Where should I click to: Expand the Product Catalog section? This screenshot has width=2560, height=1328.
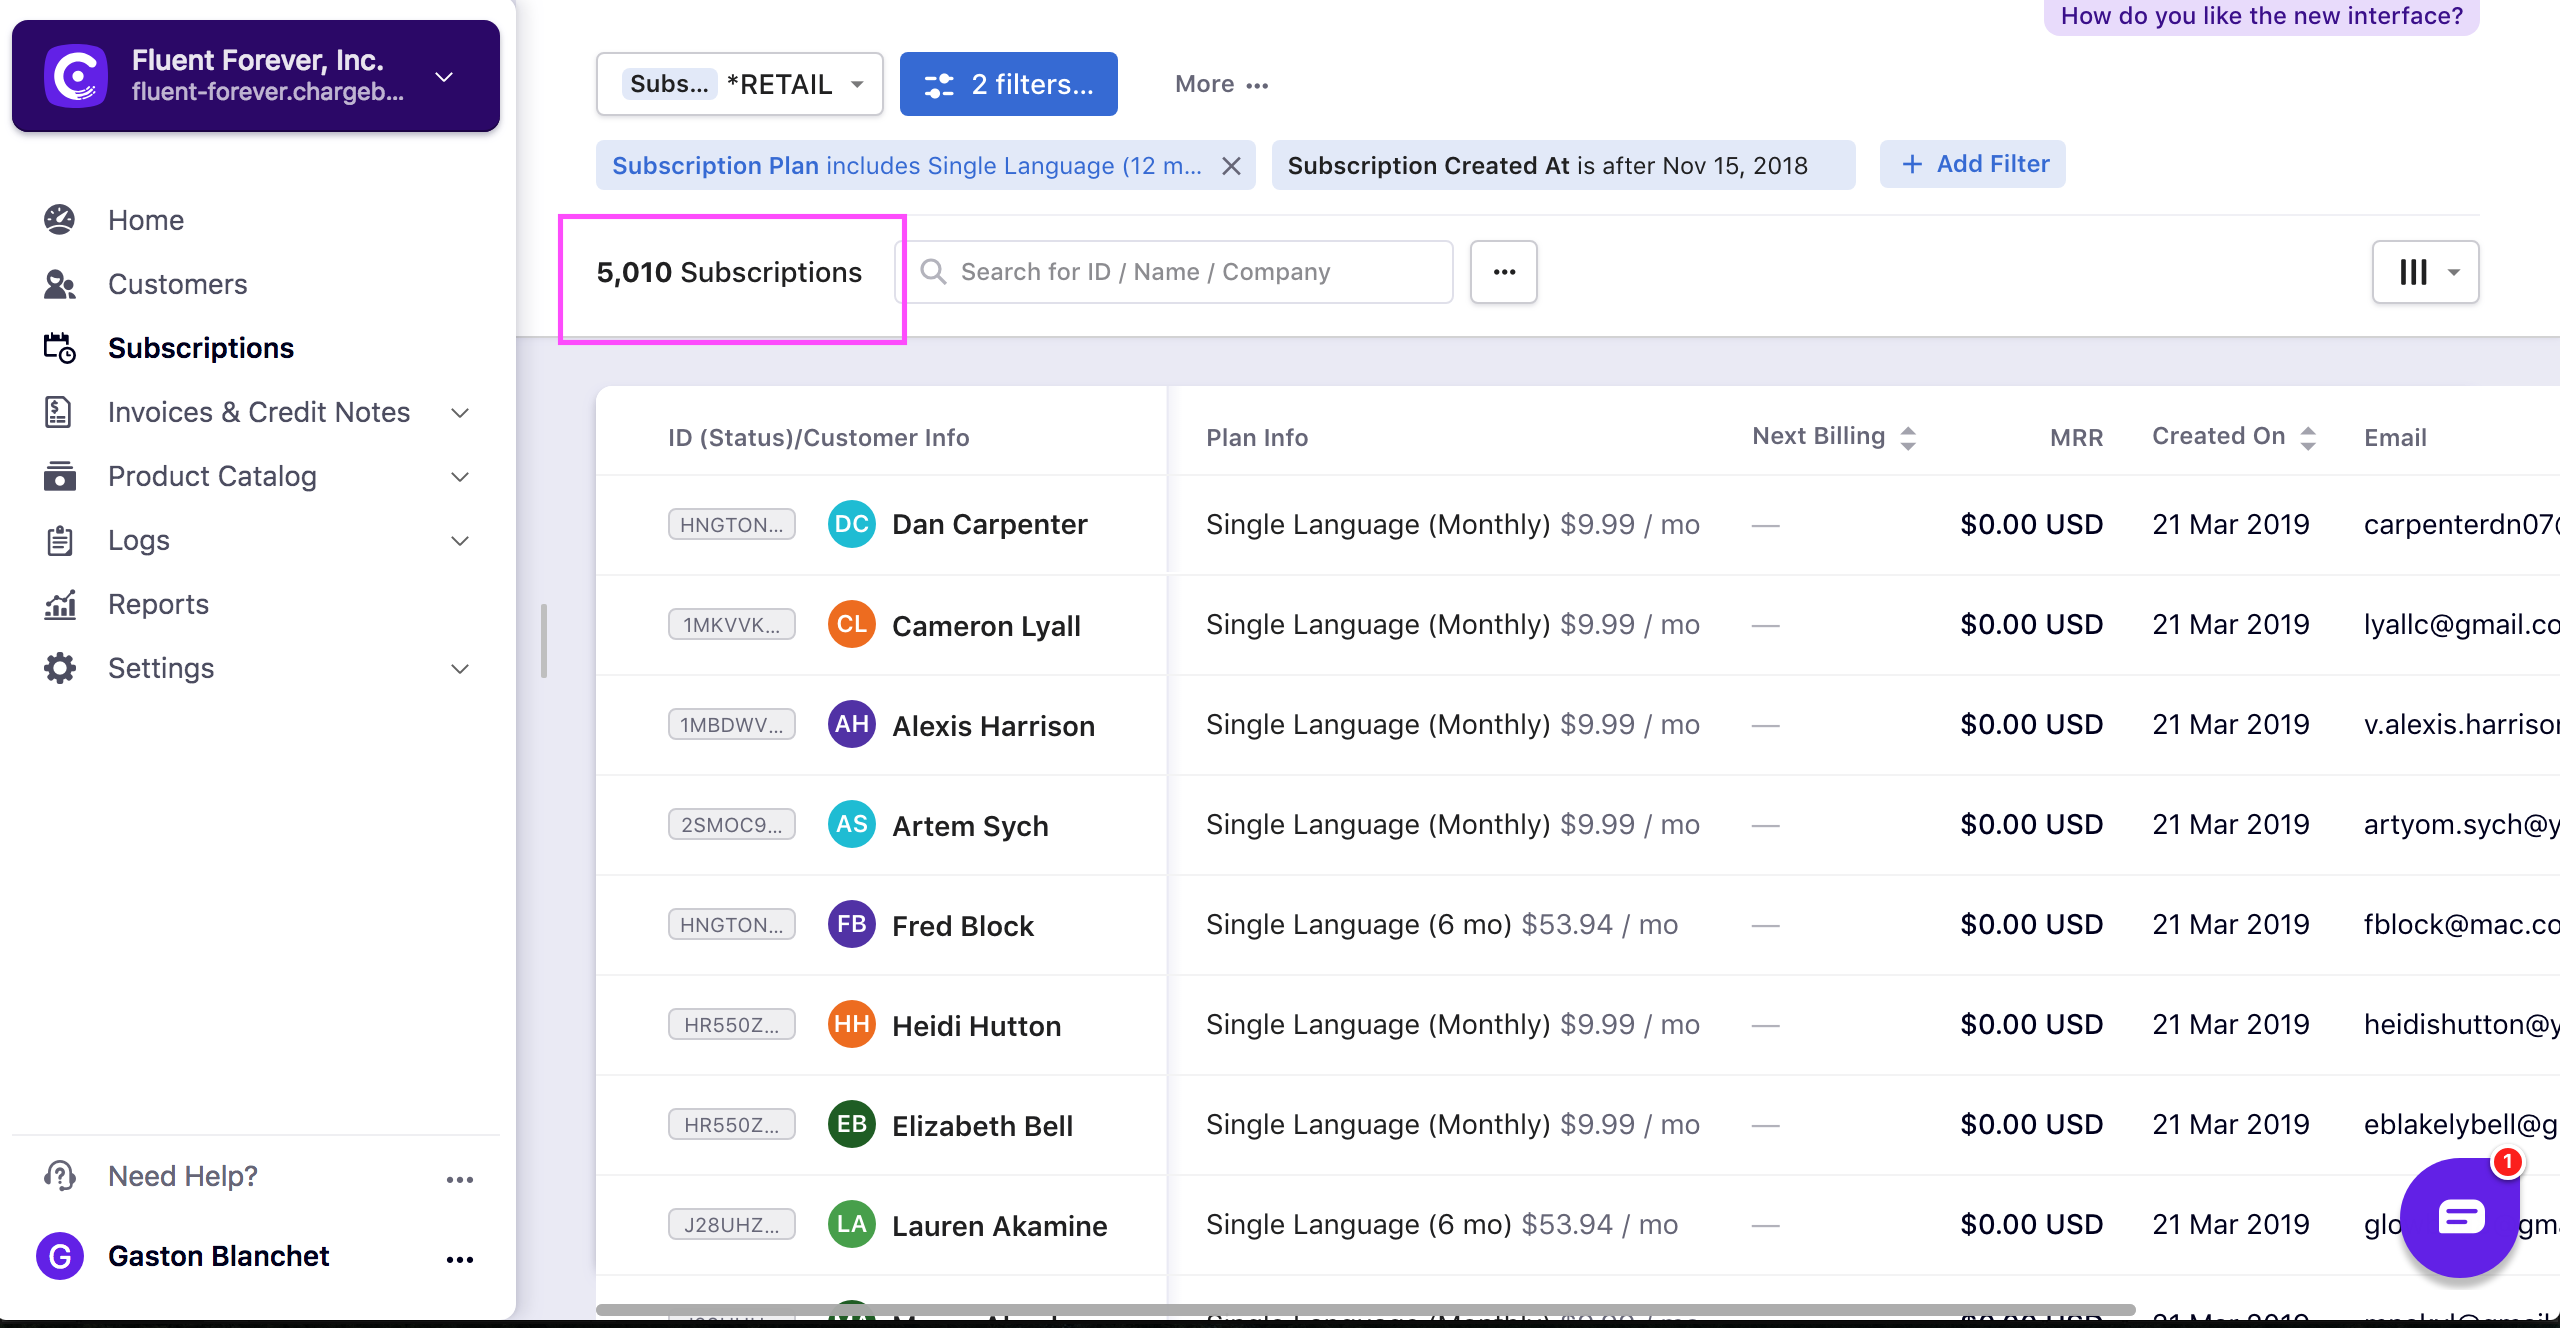tap(460, 476)
